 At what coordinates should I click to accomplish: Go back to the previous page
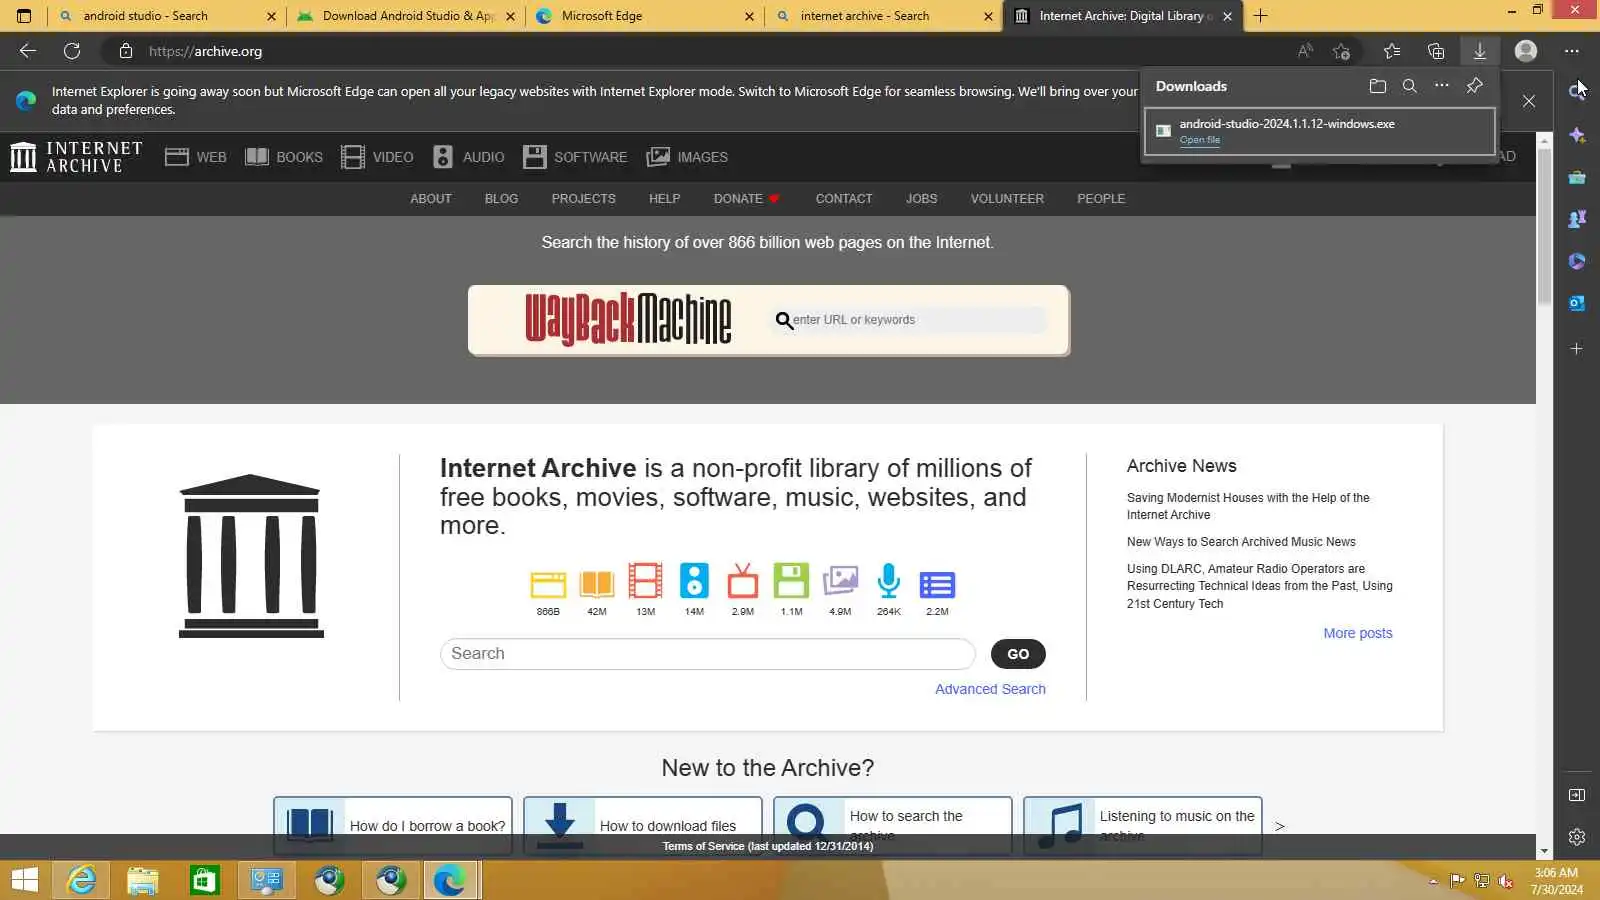28,51
